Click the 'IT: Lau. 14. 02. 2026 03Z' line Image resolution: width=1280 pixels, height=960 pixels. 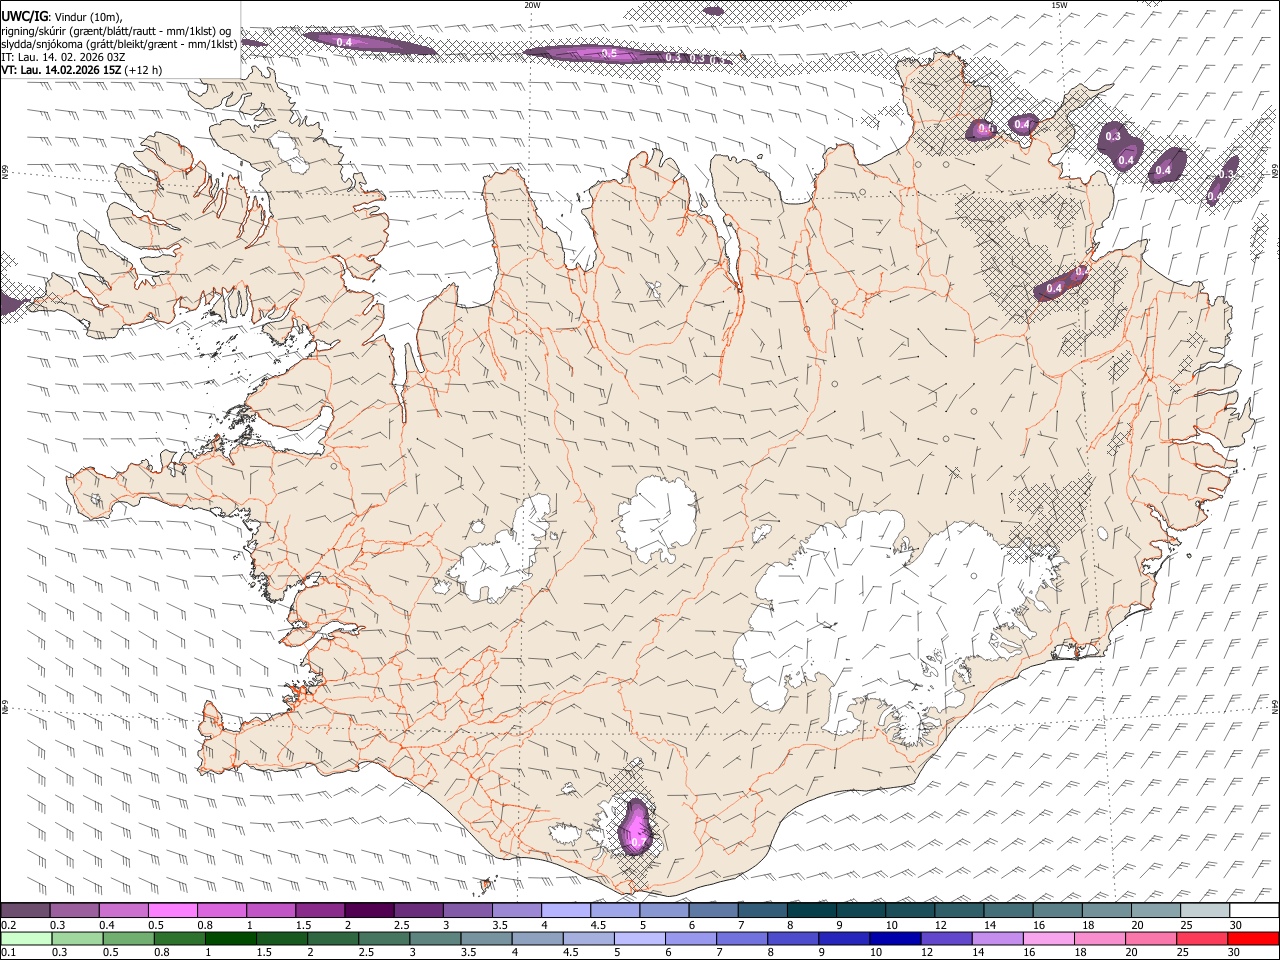[64, 57]
